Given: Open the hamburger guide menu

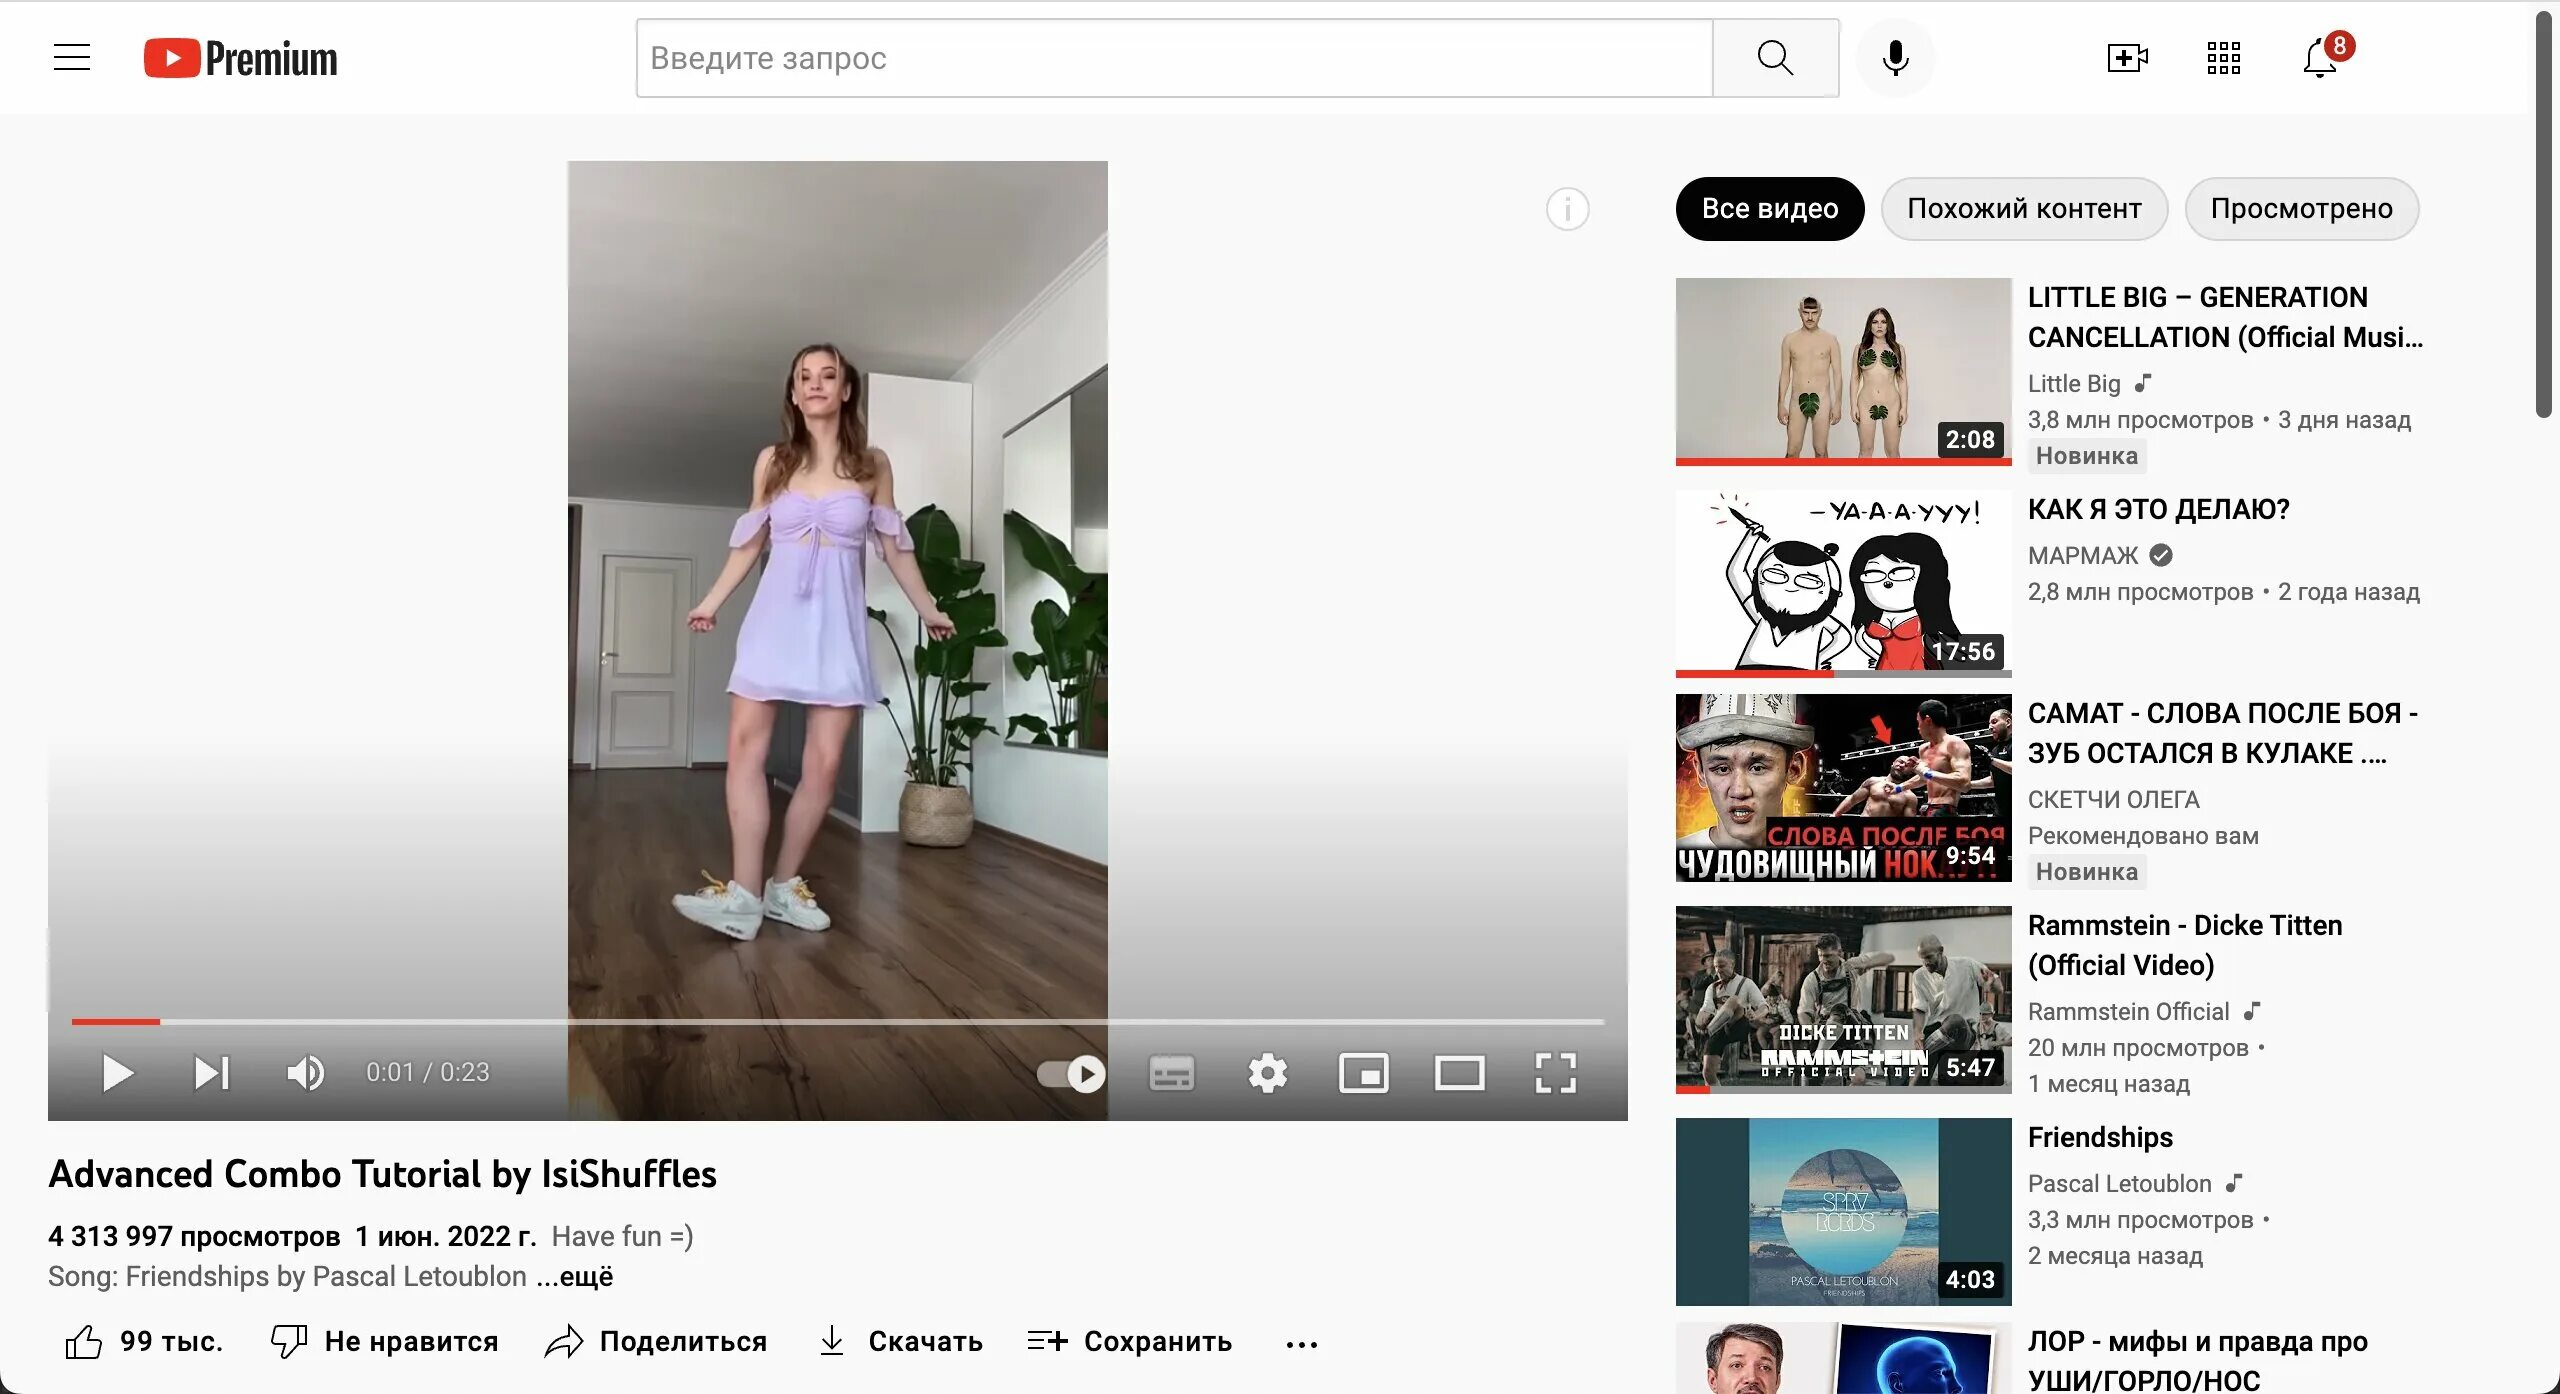Looking at the screenshot, I should (x=72, y=58).
